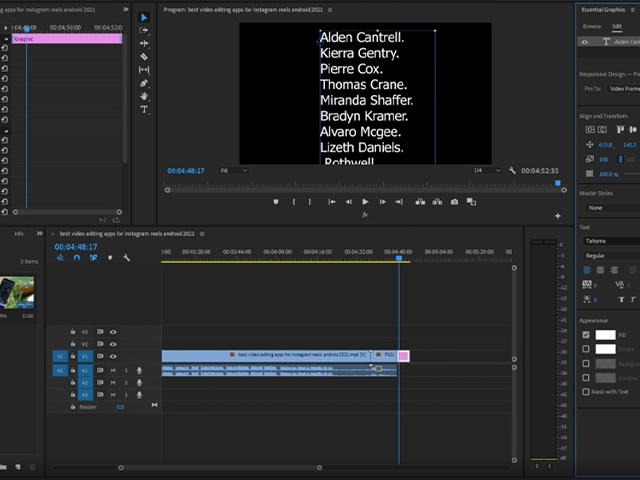Select the Track Select Forward tool
Screen dimensions: 640x480
point(144,30)
